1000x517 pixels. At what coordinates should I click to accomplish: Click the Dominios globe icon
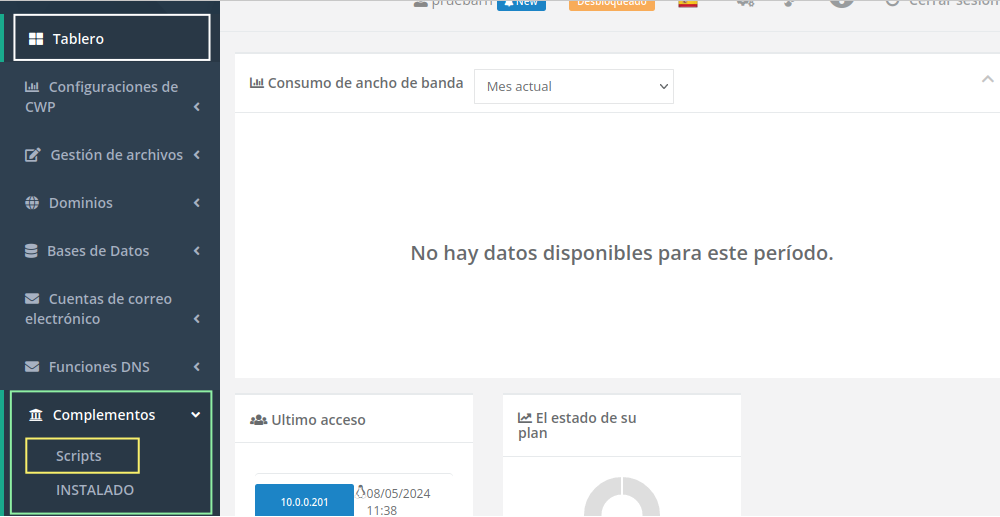(x=32, y=203)
